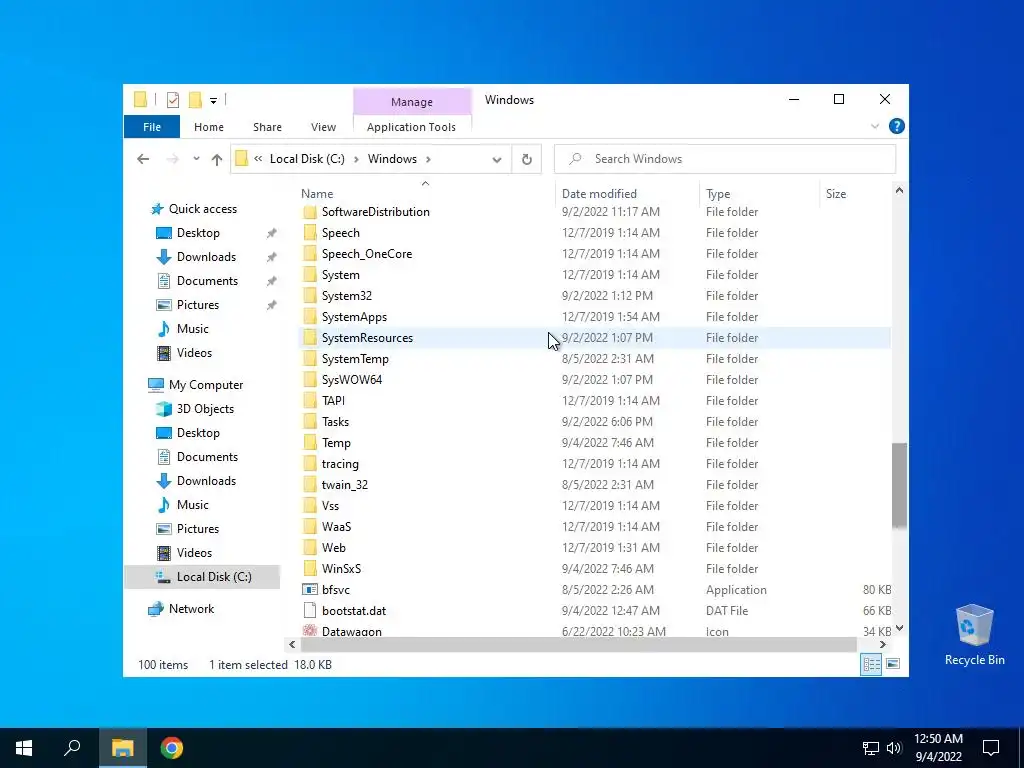Click Local Disk (C:) in address bar
Screen dimensions: 1024x768
point(307,159)
